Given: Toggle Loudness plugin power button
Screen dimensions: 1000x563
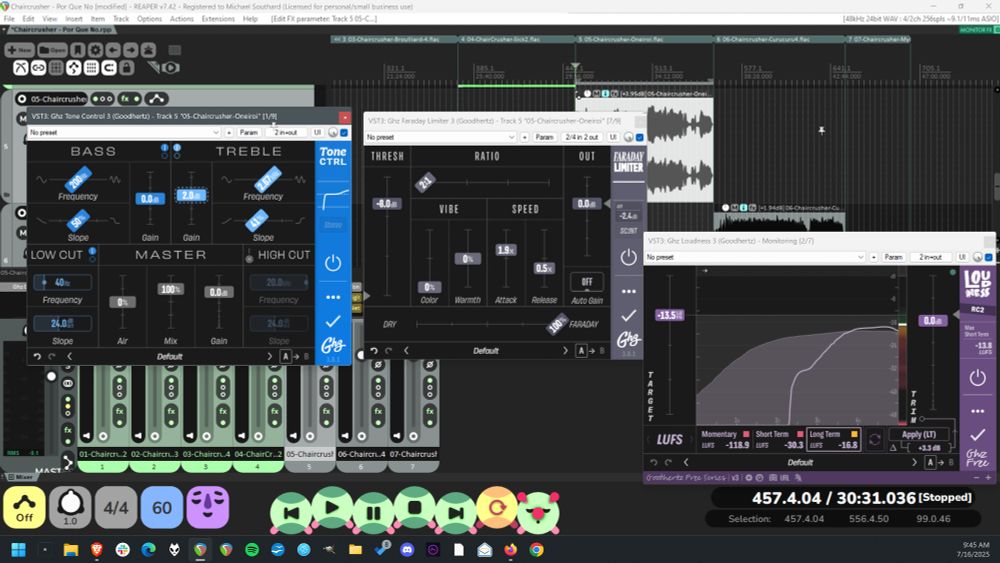Looking at the screenshot, I should coord(977,377).
